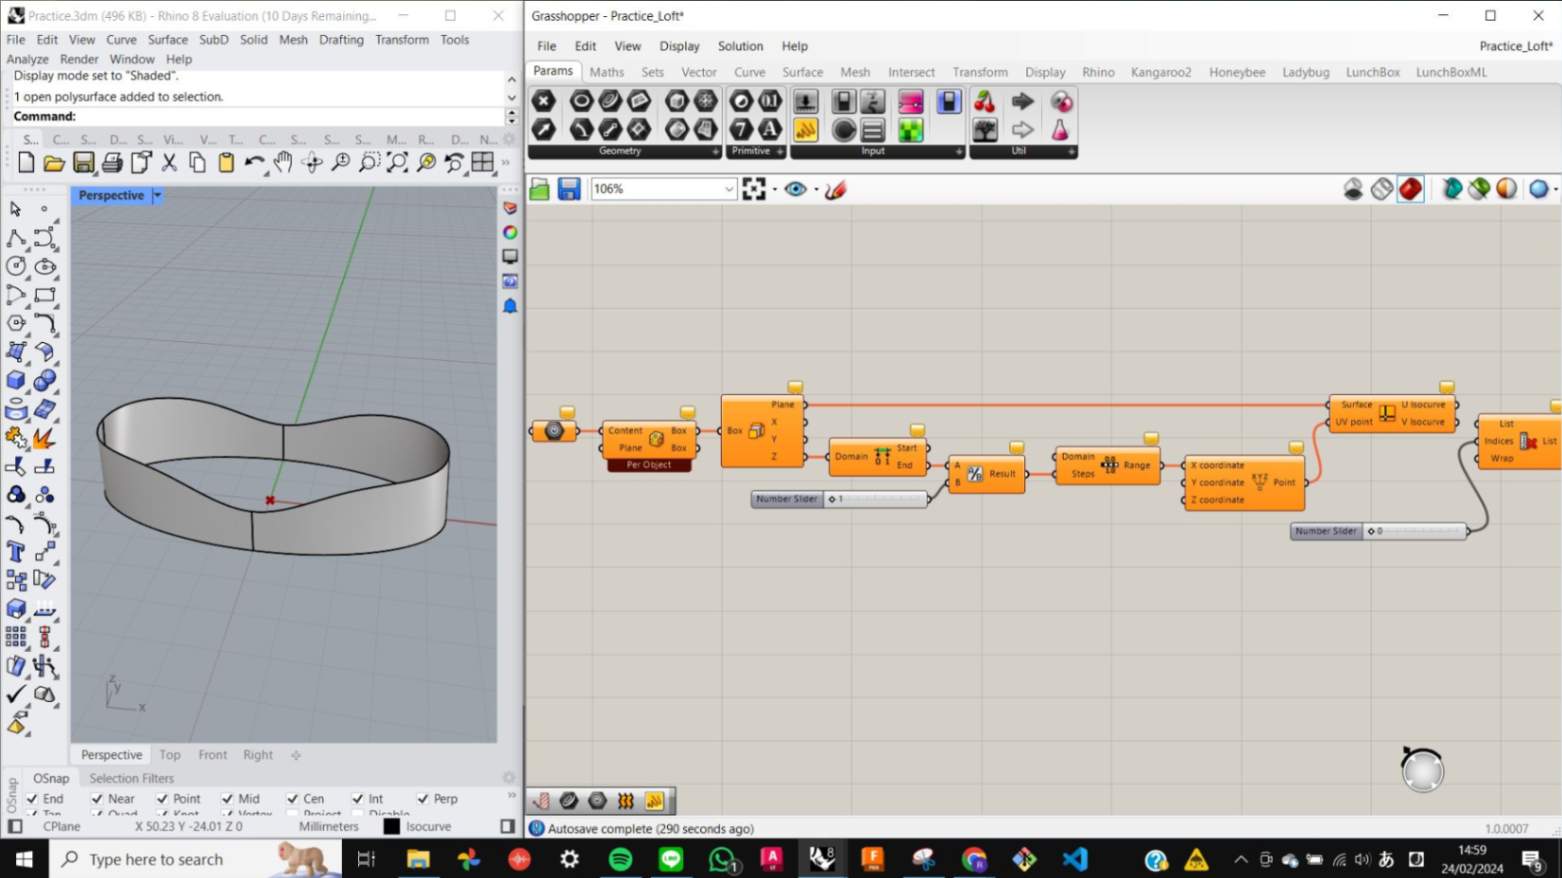Toggle the Point osnap checkbox
The image size is (1562, 878).
(162, 799)
